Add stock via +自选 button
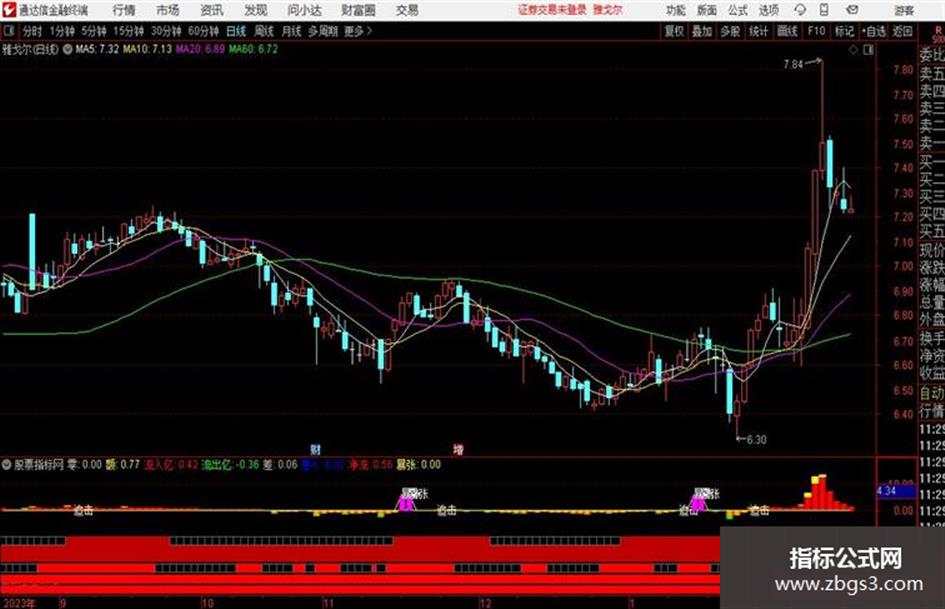Image resolution: width=945 pixels, height=609 pixels. pyautogui.click(x=874, y=31)
